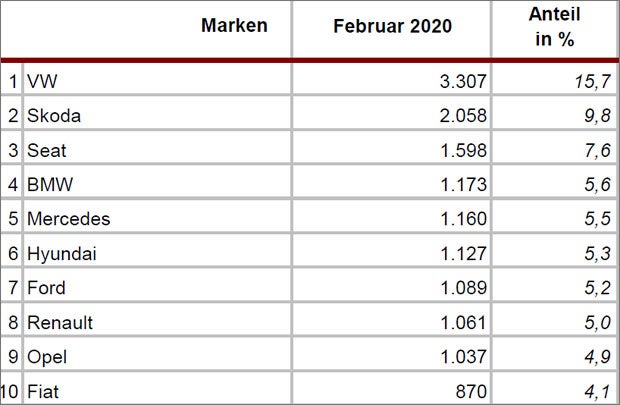Click the Fiat value 870
620x405 pixels.
tap(468, 391)
